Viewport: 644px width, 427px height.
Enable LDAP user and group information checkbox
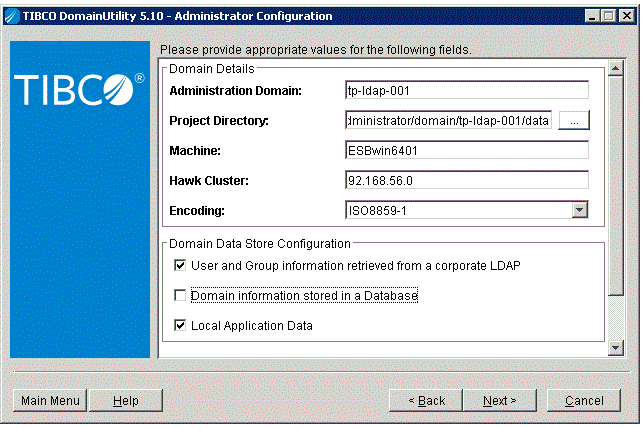click(180, 265)
